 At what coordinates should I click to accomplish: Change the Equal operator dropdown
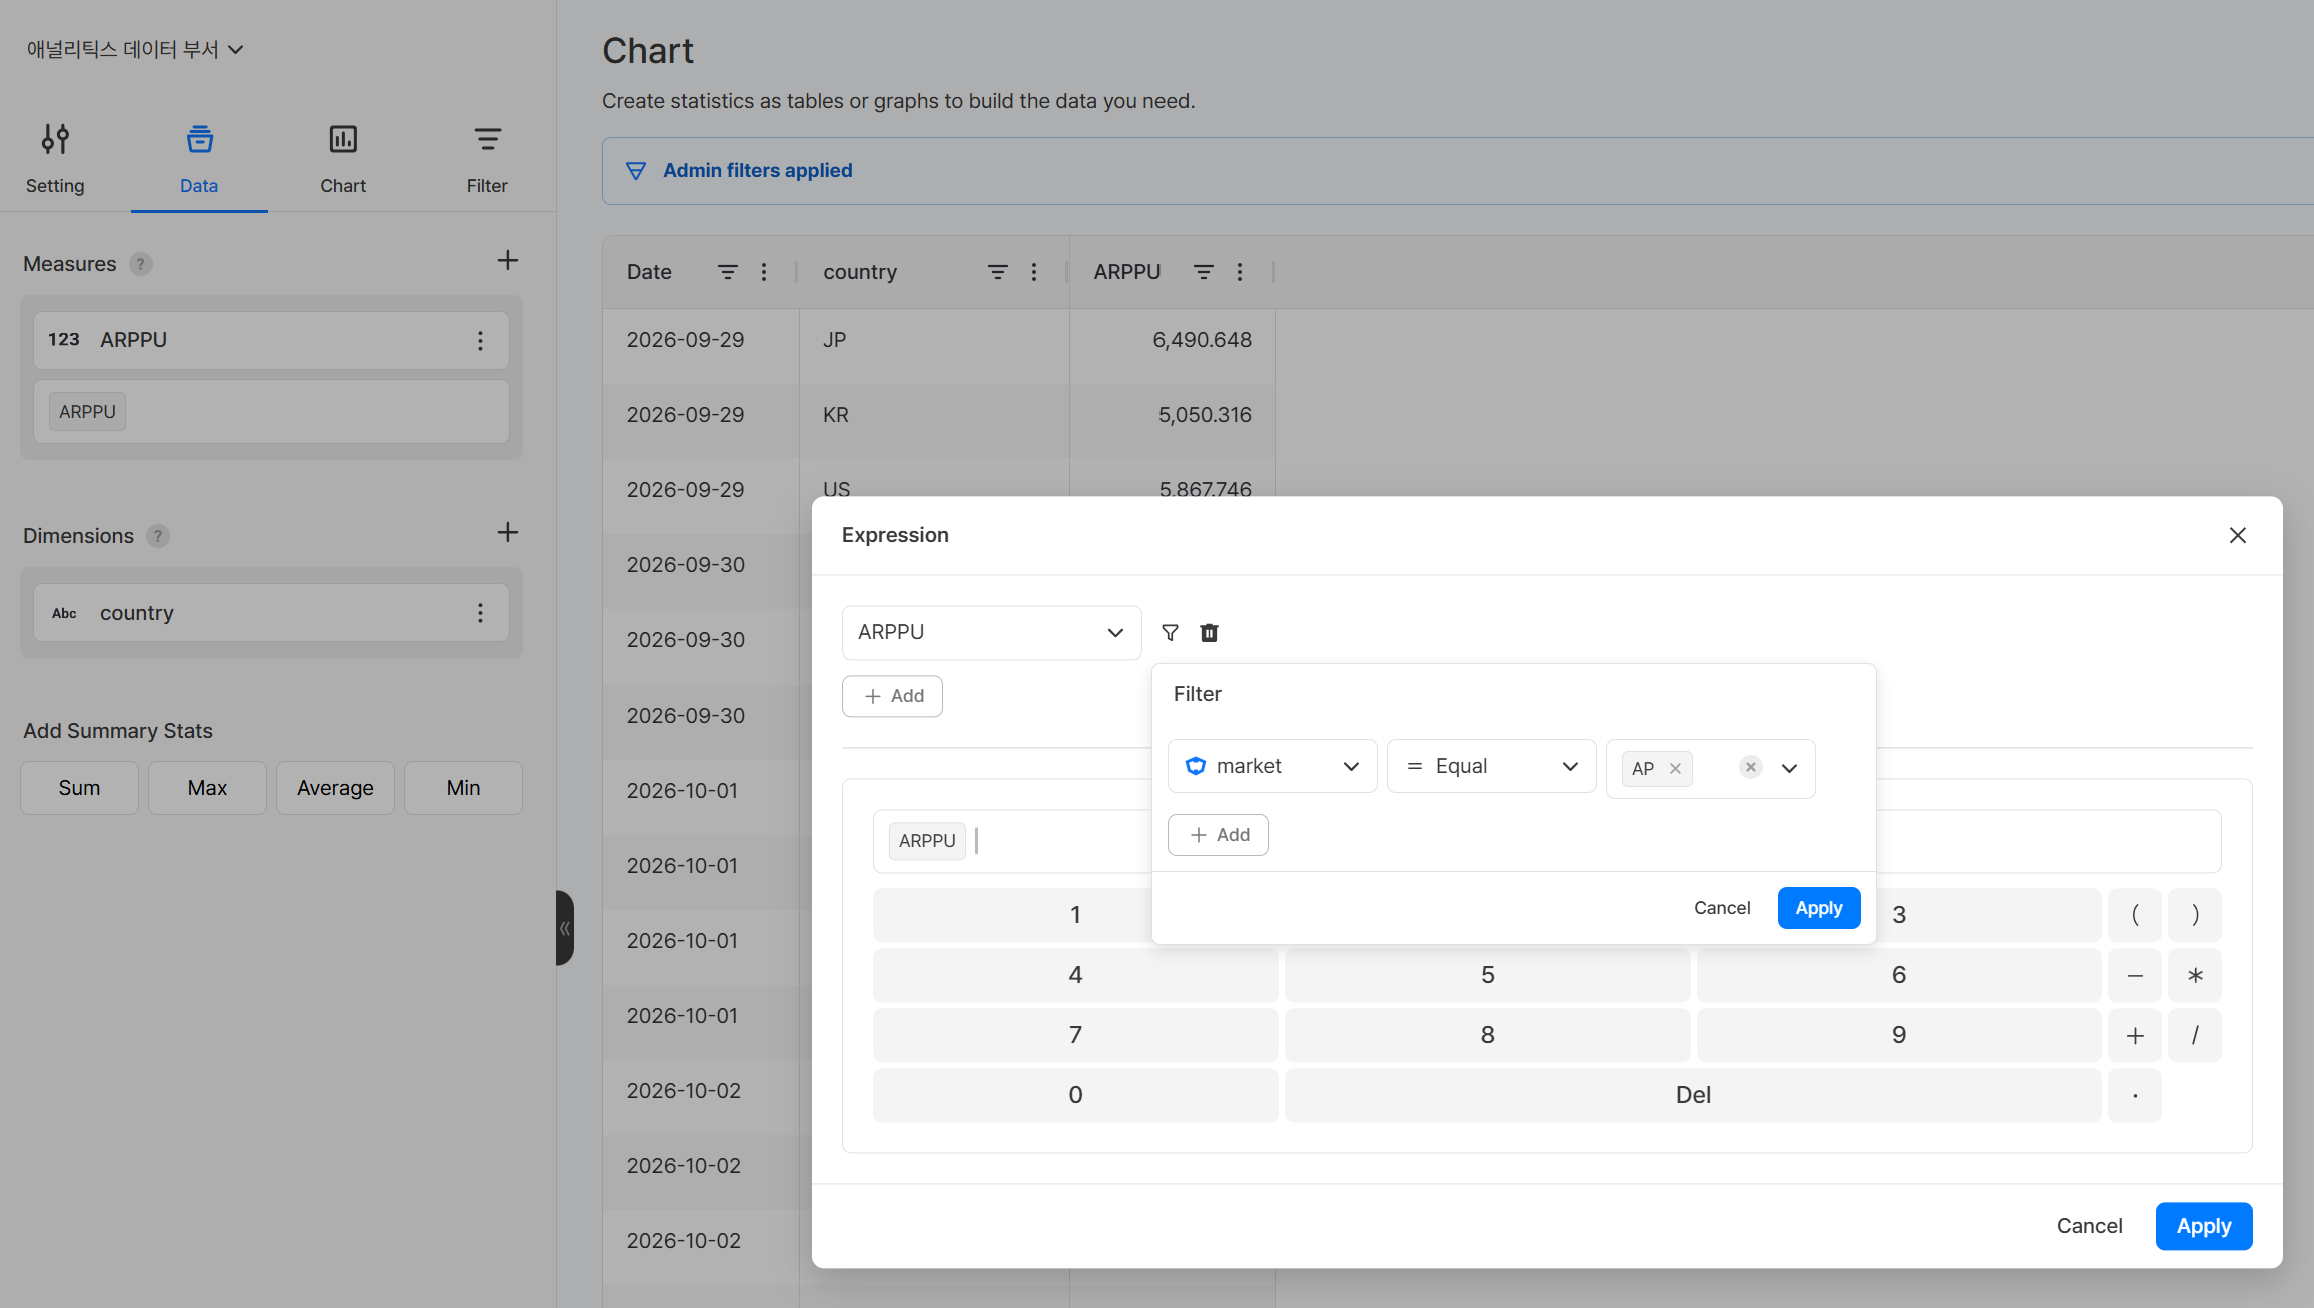point(1491,767)
